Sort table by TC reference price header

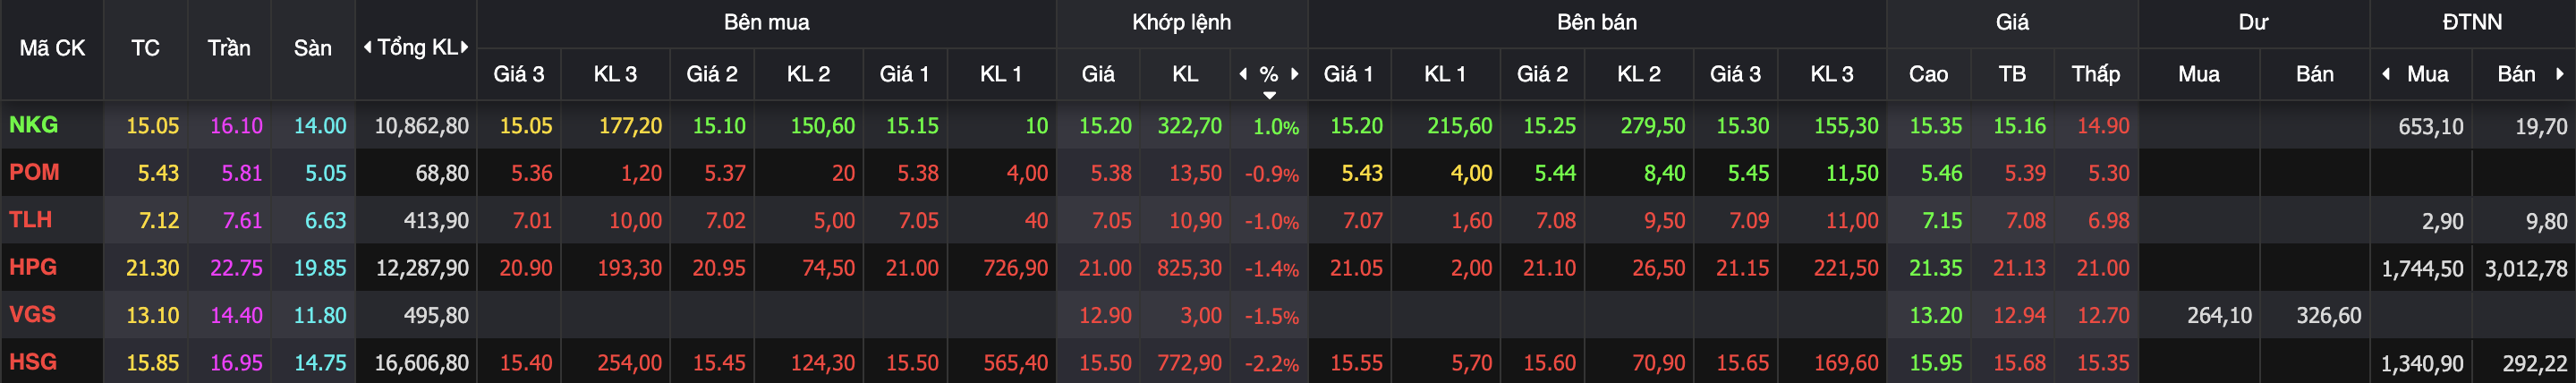click(145, 48)
